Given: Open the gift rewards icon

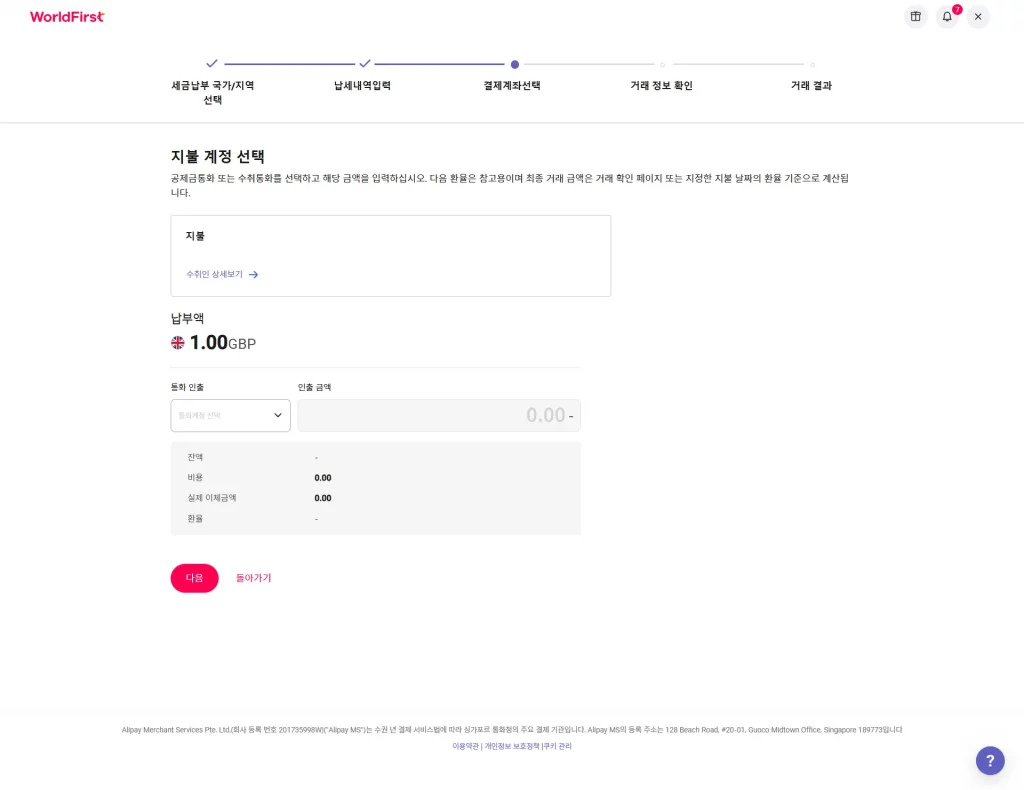Looking at the screenshot, I should coord(916,17).
